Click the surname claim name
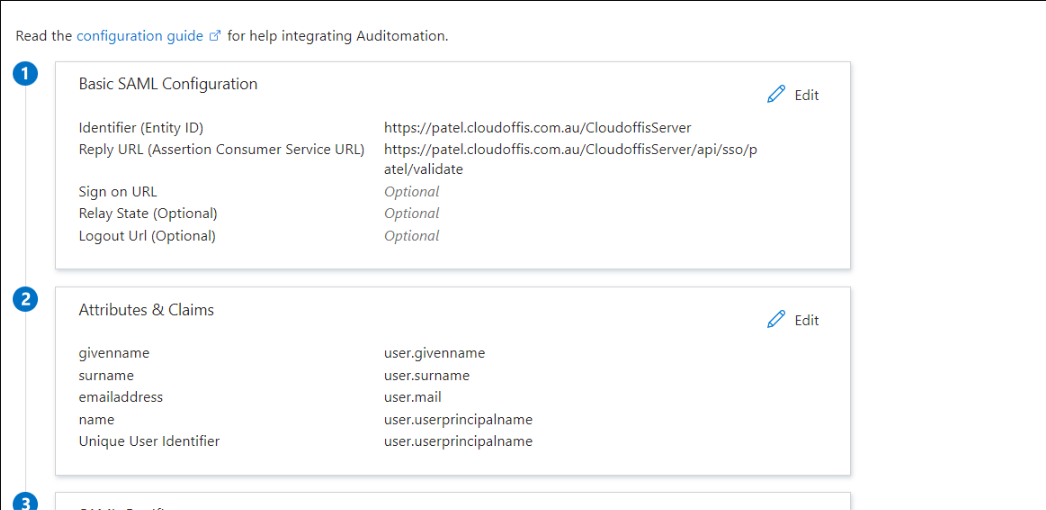The width and height of the screenshot is (1046, 510). 106,375
